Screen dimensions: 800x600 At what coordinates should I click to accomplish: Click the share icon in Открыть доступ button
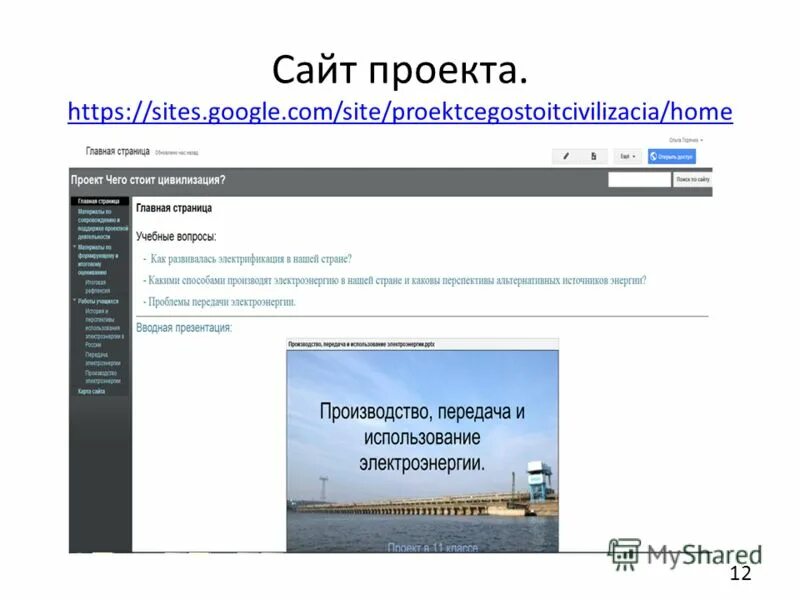(653, 155)
